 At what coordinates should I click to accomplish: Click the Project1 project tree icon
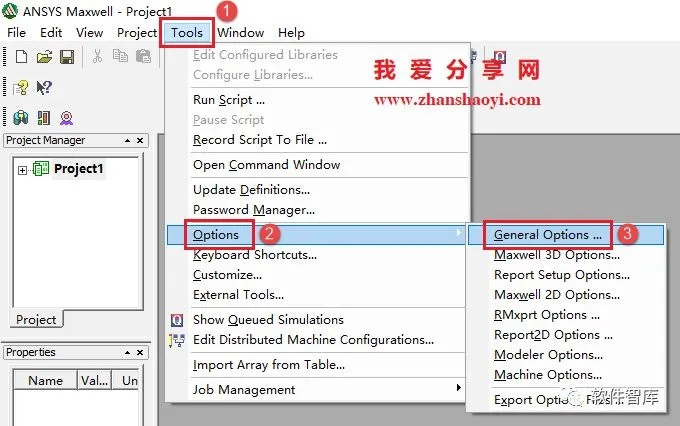click(41, 168)
